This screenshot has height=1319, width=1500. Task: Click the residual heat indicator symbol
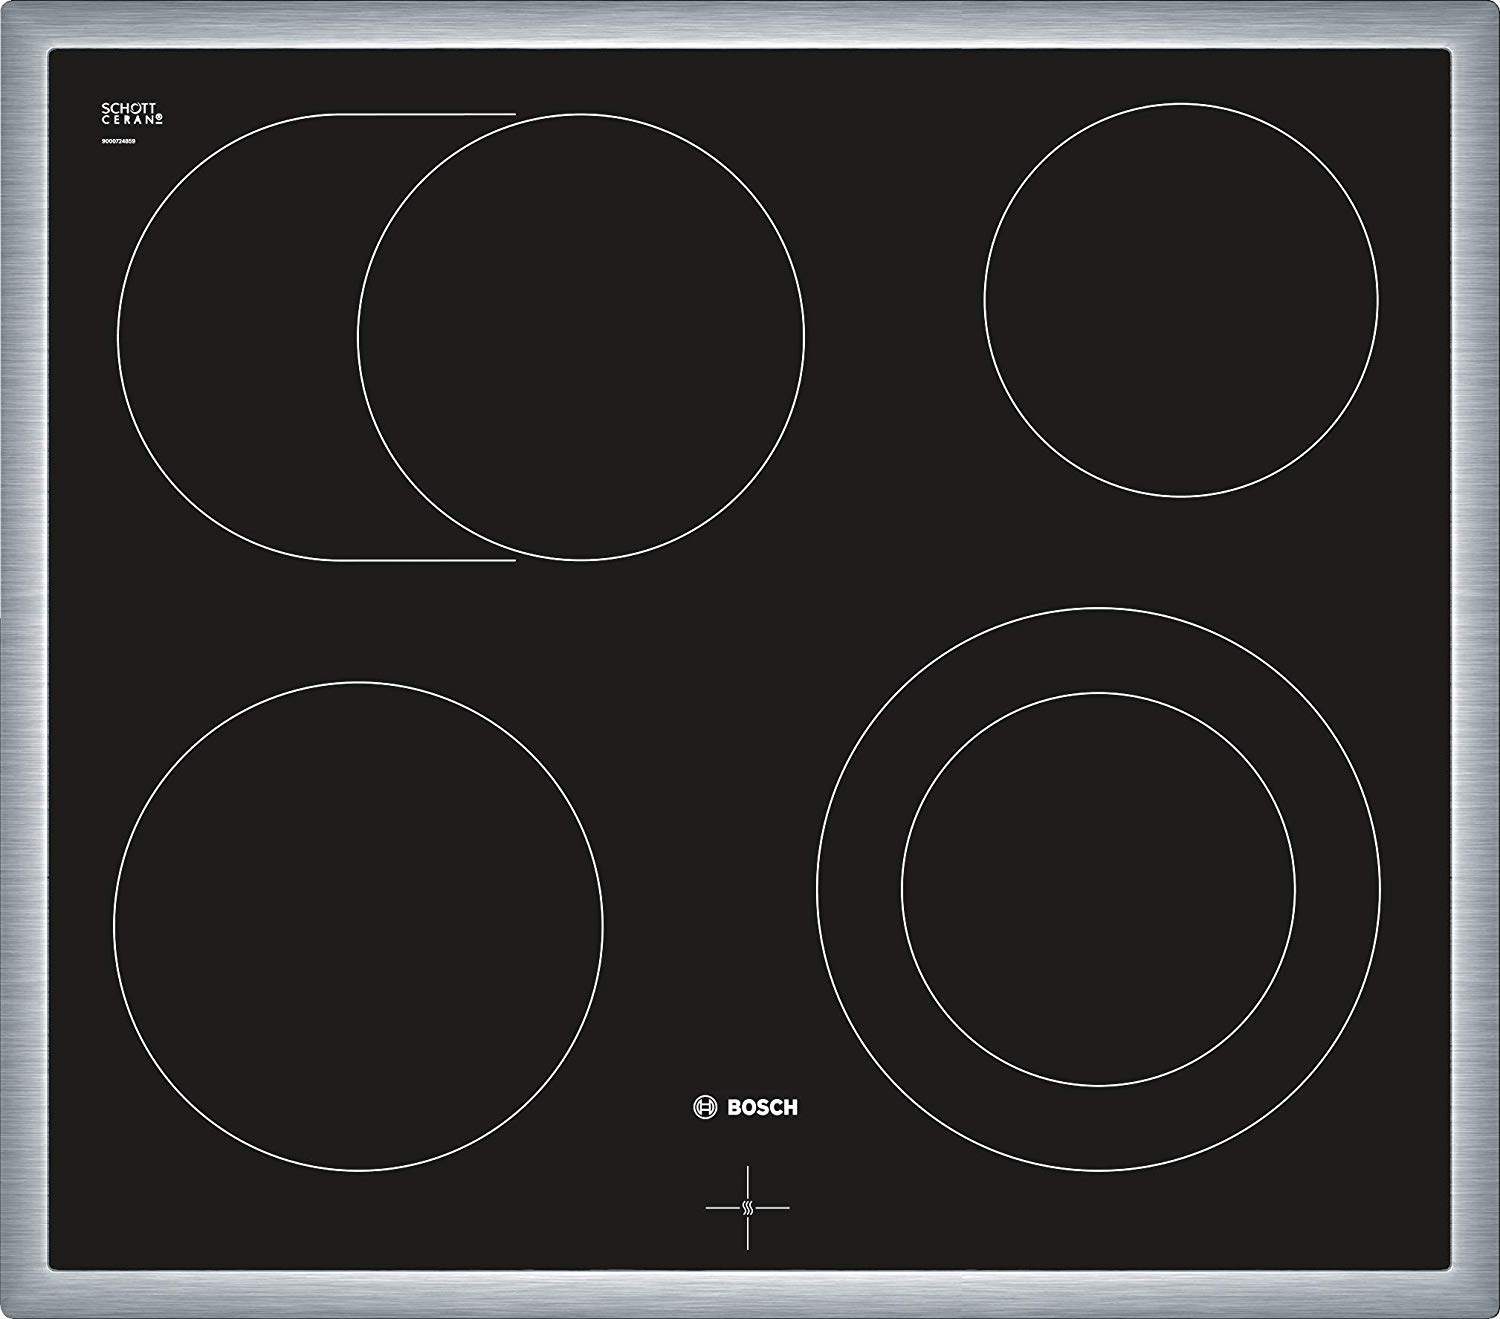point(747,1208)
